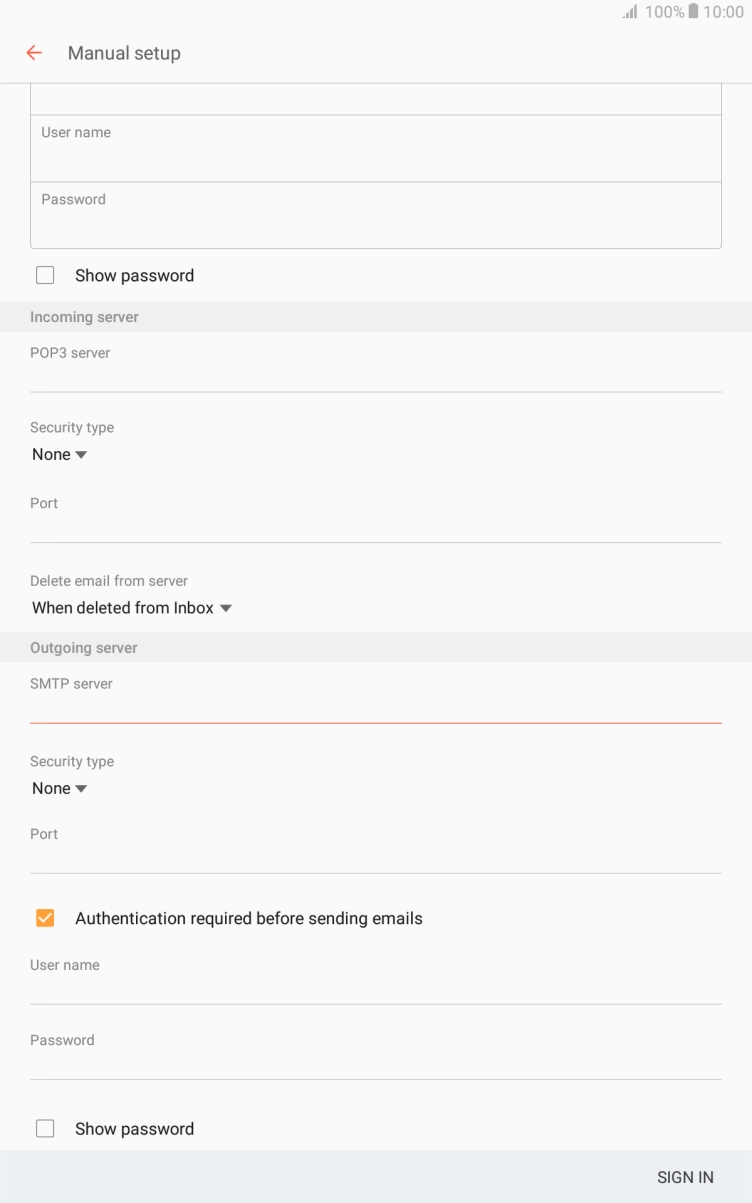
Task: Click the dropdown arrow beside When deleted from Inbox
Action: 225,607
